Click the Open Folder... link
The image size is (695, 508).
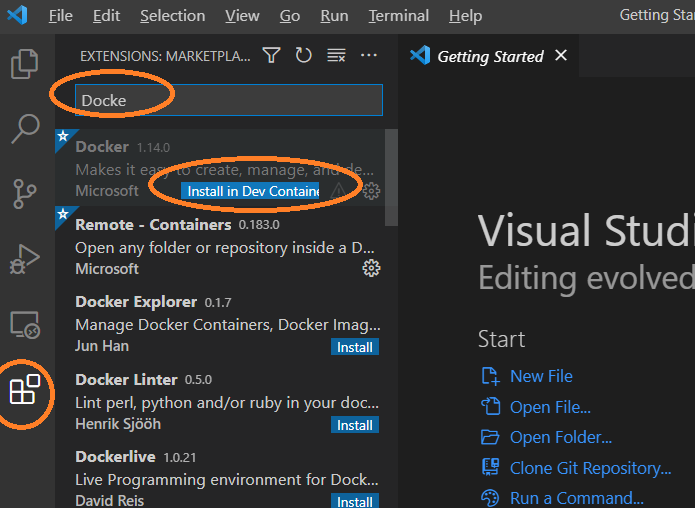click(x=561, y=438)
